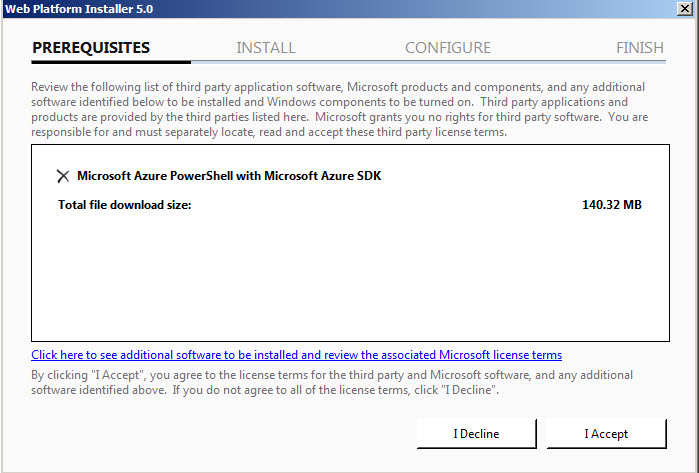The image size is (699, 473).
Task: Go to the CONFIGURE step heading
Action: click(x=448, y=48)
